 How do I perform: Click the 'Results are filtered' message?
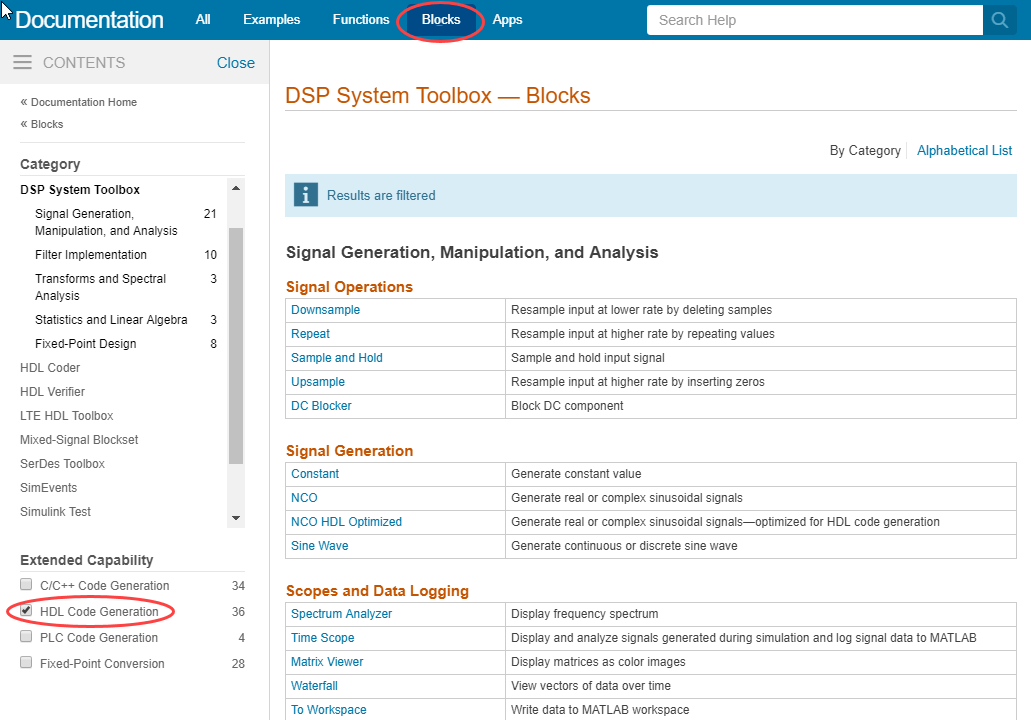(x=381, y=195)
